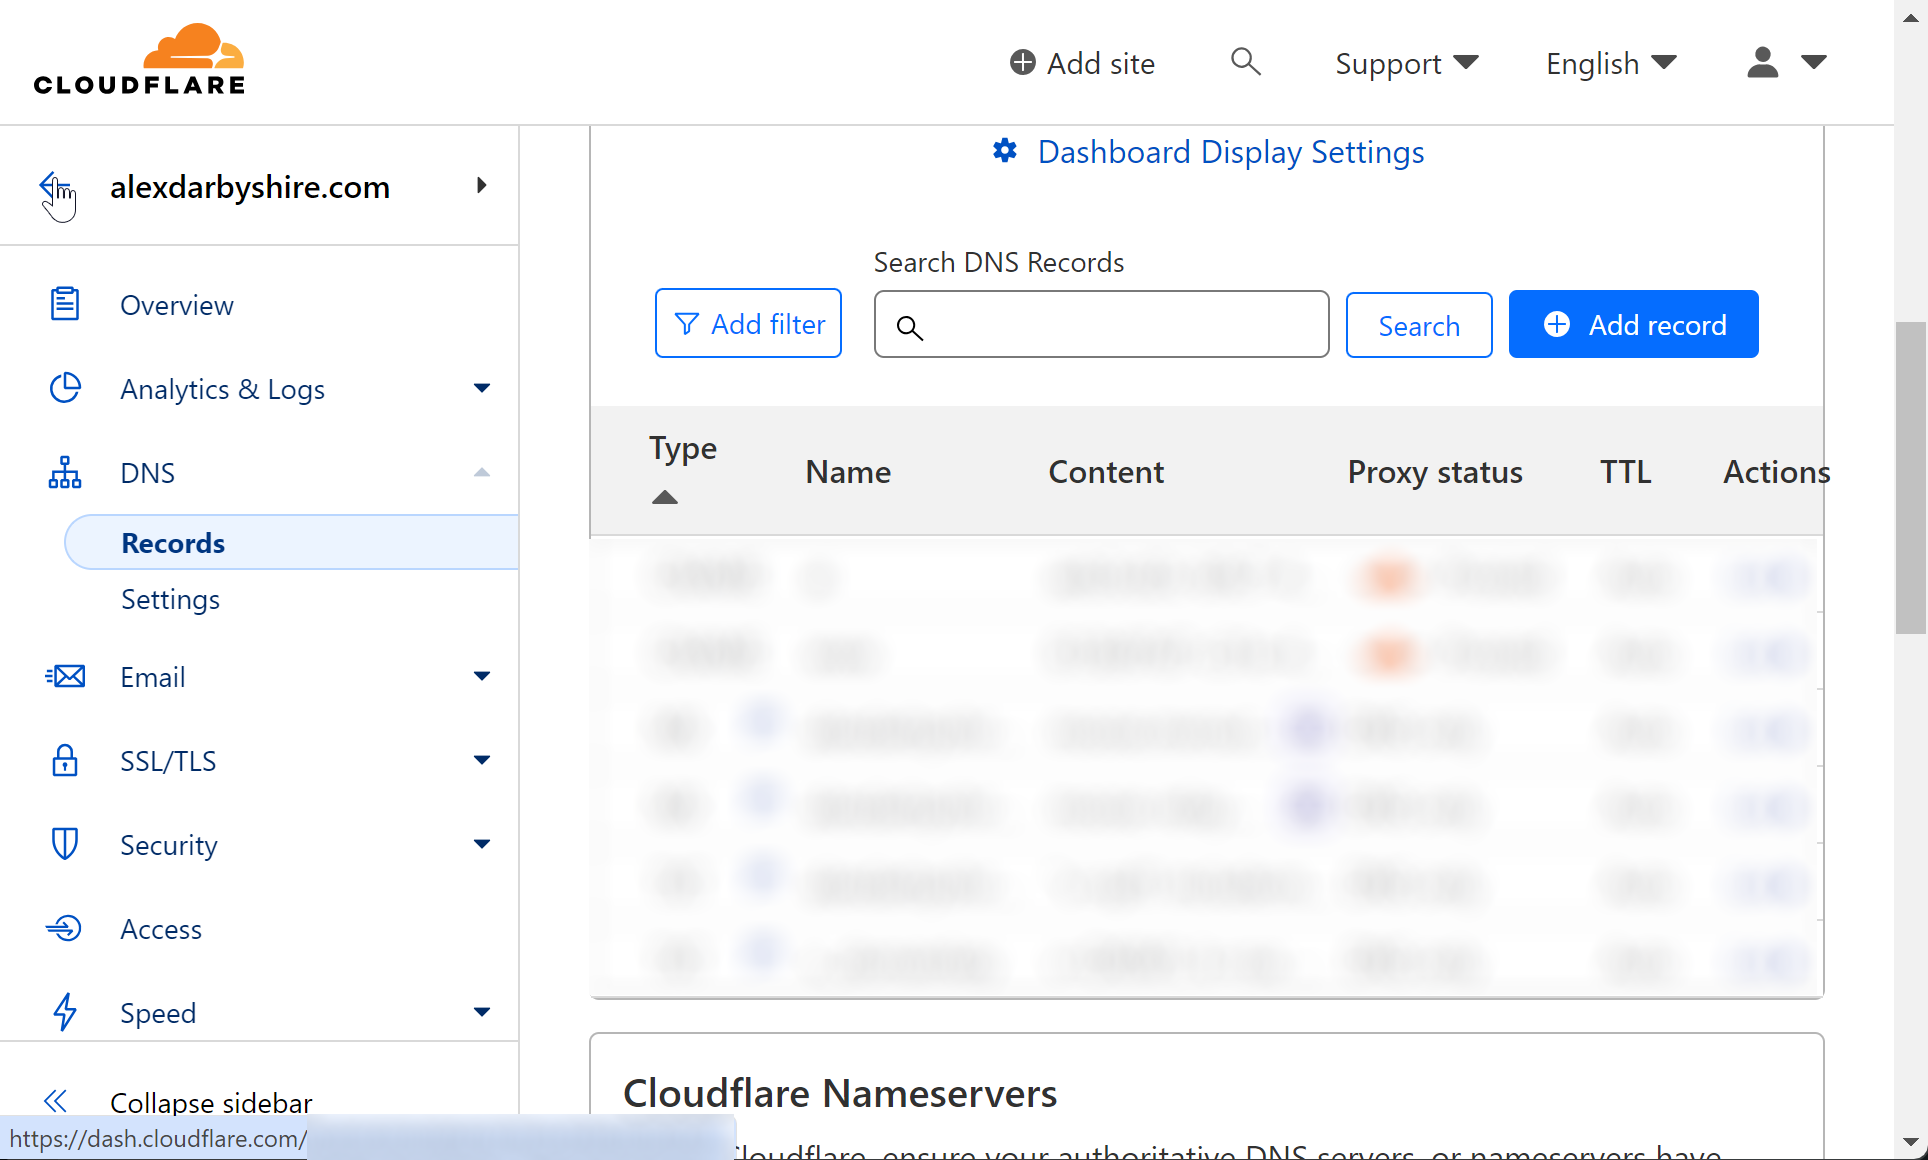Open the header search magnifier
Image resolution: width=1928 pixels, height=1160 pixels.
[1245, 62]
